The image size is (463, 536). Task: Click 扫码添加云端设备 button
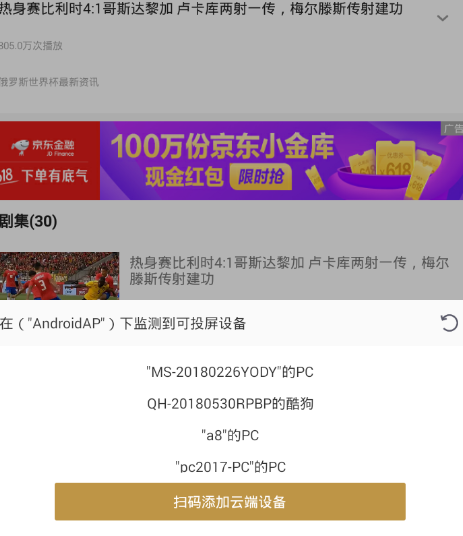[x=230, y=502]
